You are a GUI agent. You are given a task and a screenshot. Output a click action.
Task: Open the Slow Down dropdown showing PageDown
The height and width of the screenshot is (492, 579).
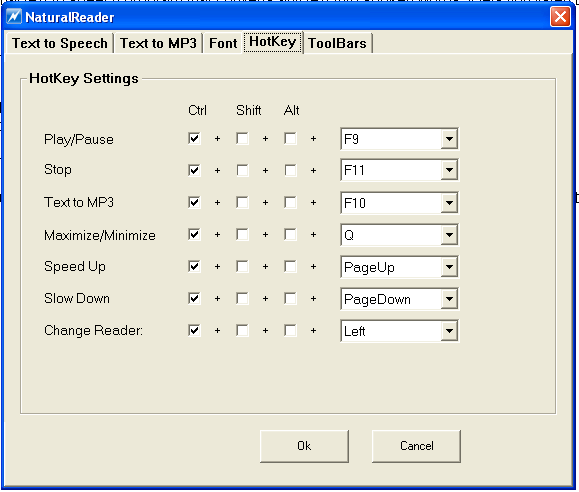pyautogui.click(x=449, y=299)
